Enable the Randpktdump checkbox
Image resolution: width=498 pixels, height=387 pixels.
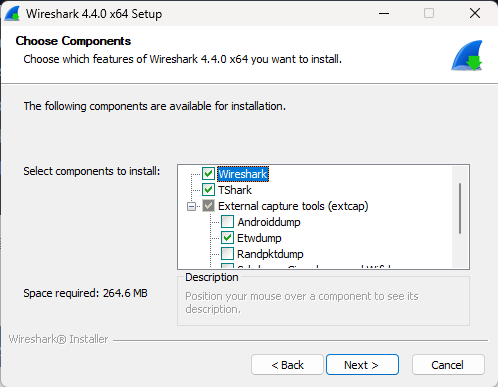227,254
